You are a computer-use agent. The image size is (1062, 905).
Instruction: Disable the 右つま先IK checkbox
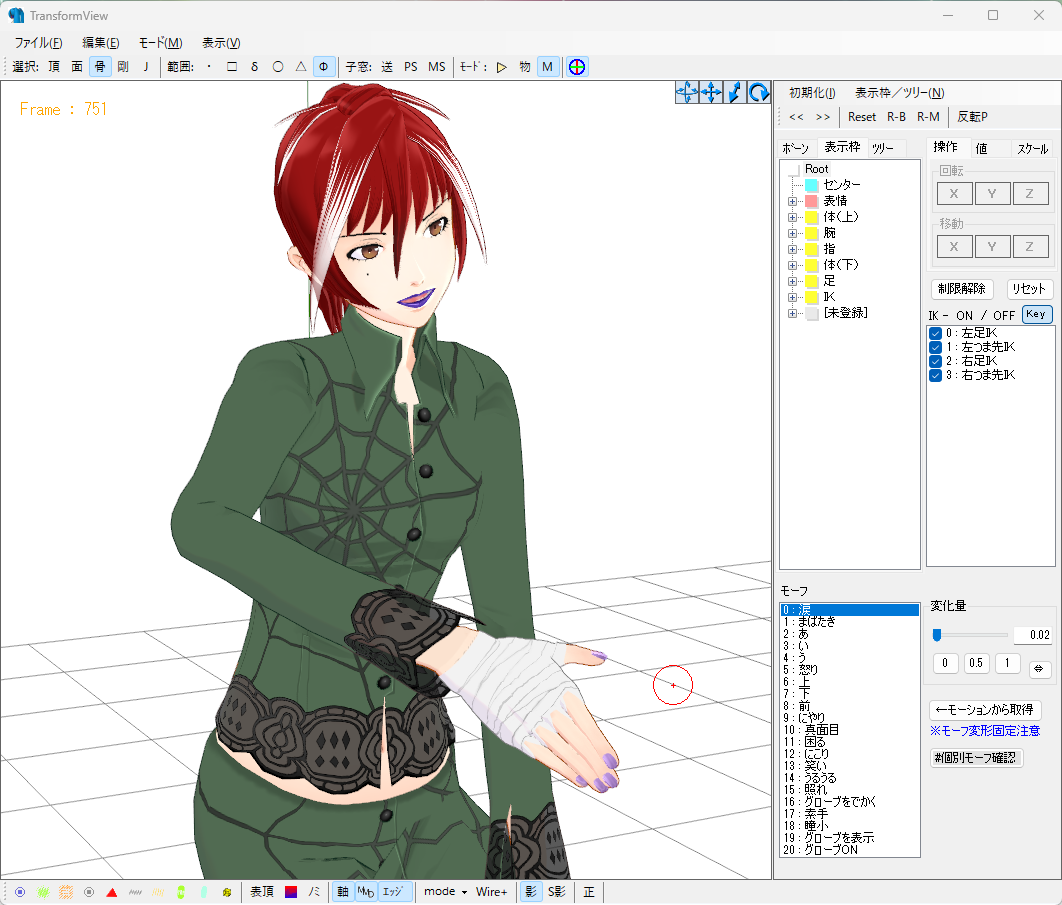tap(935, 375)
